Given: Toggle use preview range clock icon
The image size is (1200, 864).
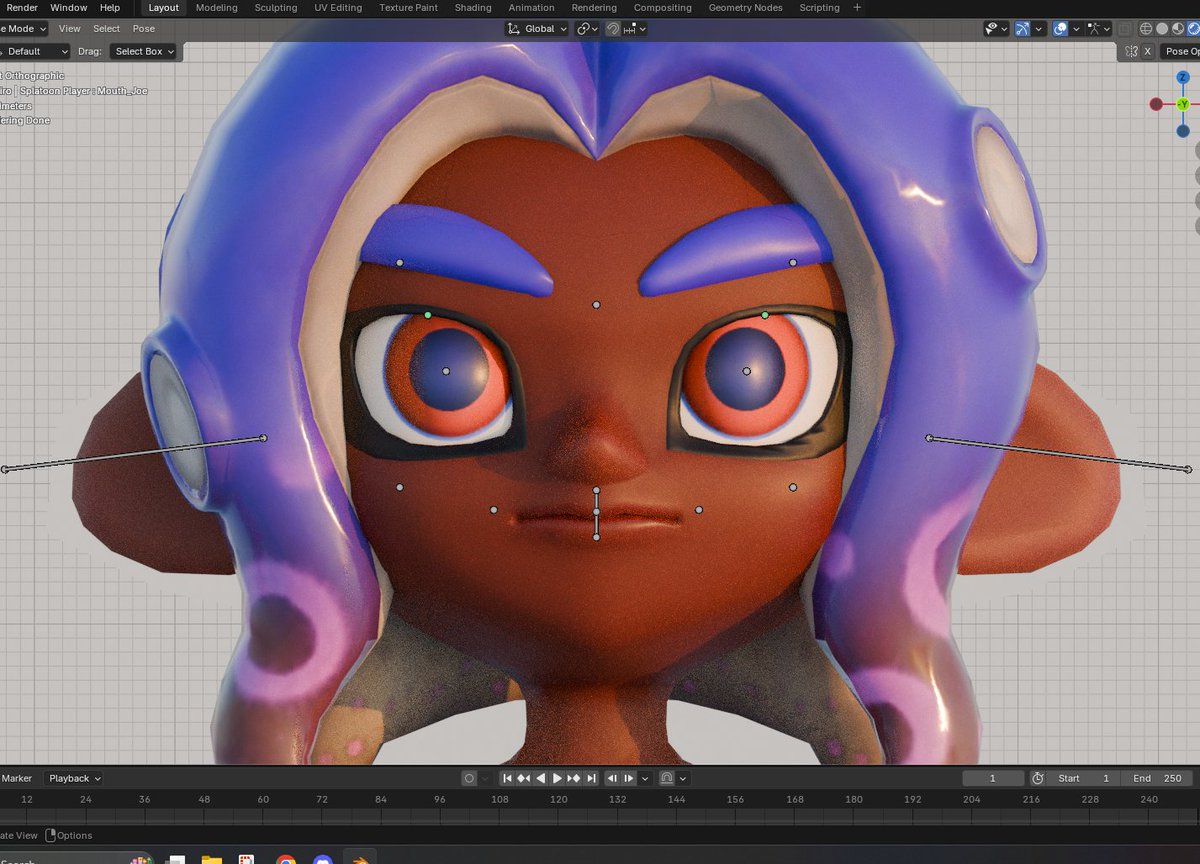Looking at the screenshot, I should (1038, 778).
